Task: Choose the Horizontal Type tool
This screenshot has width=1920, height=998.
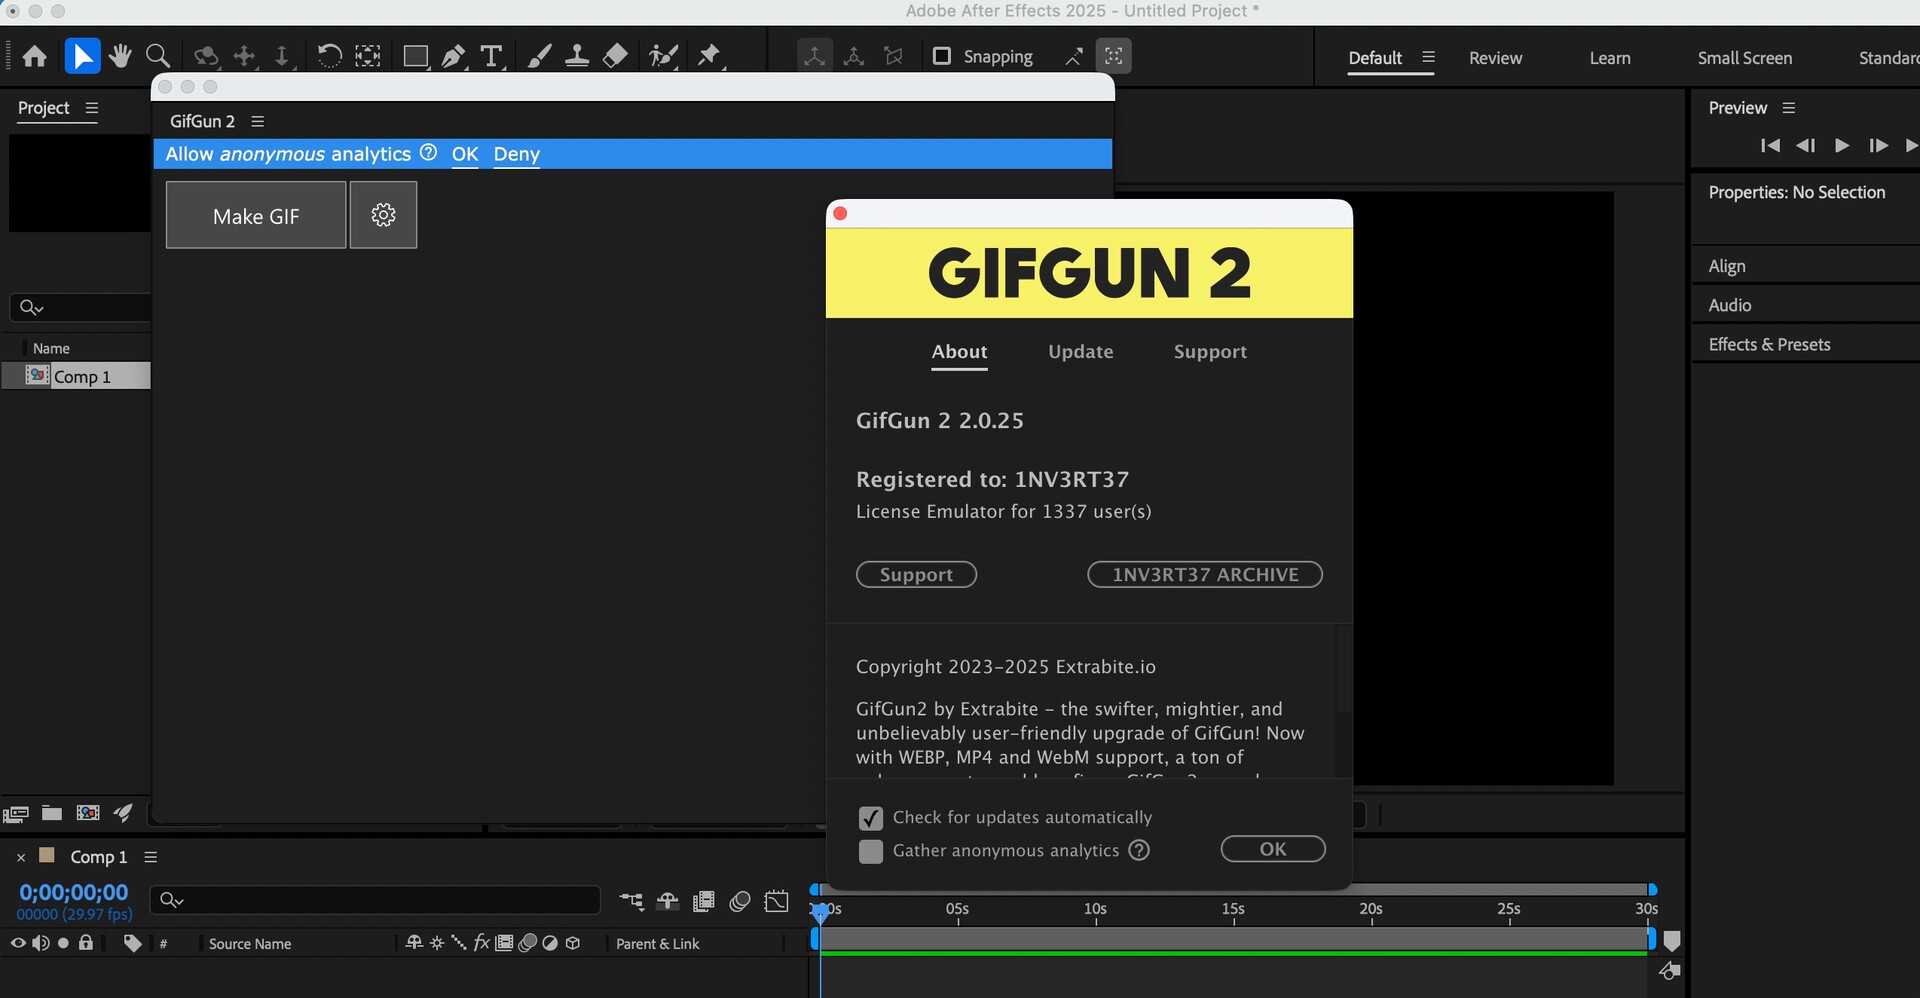Action: point(491,56)
